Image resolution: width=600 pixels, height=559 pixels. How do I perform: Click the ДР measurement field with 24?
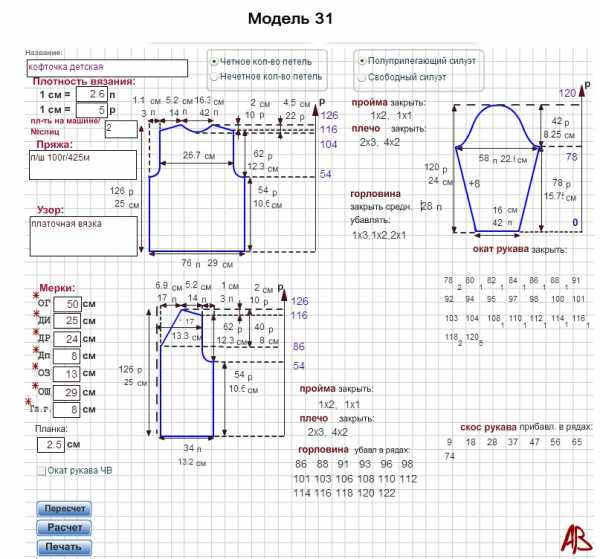coord(67,338)
